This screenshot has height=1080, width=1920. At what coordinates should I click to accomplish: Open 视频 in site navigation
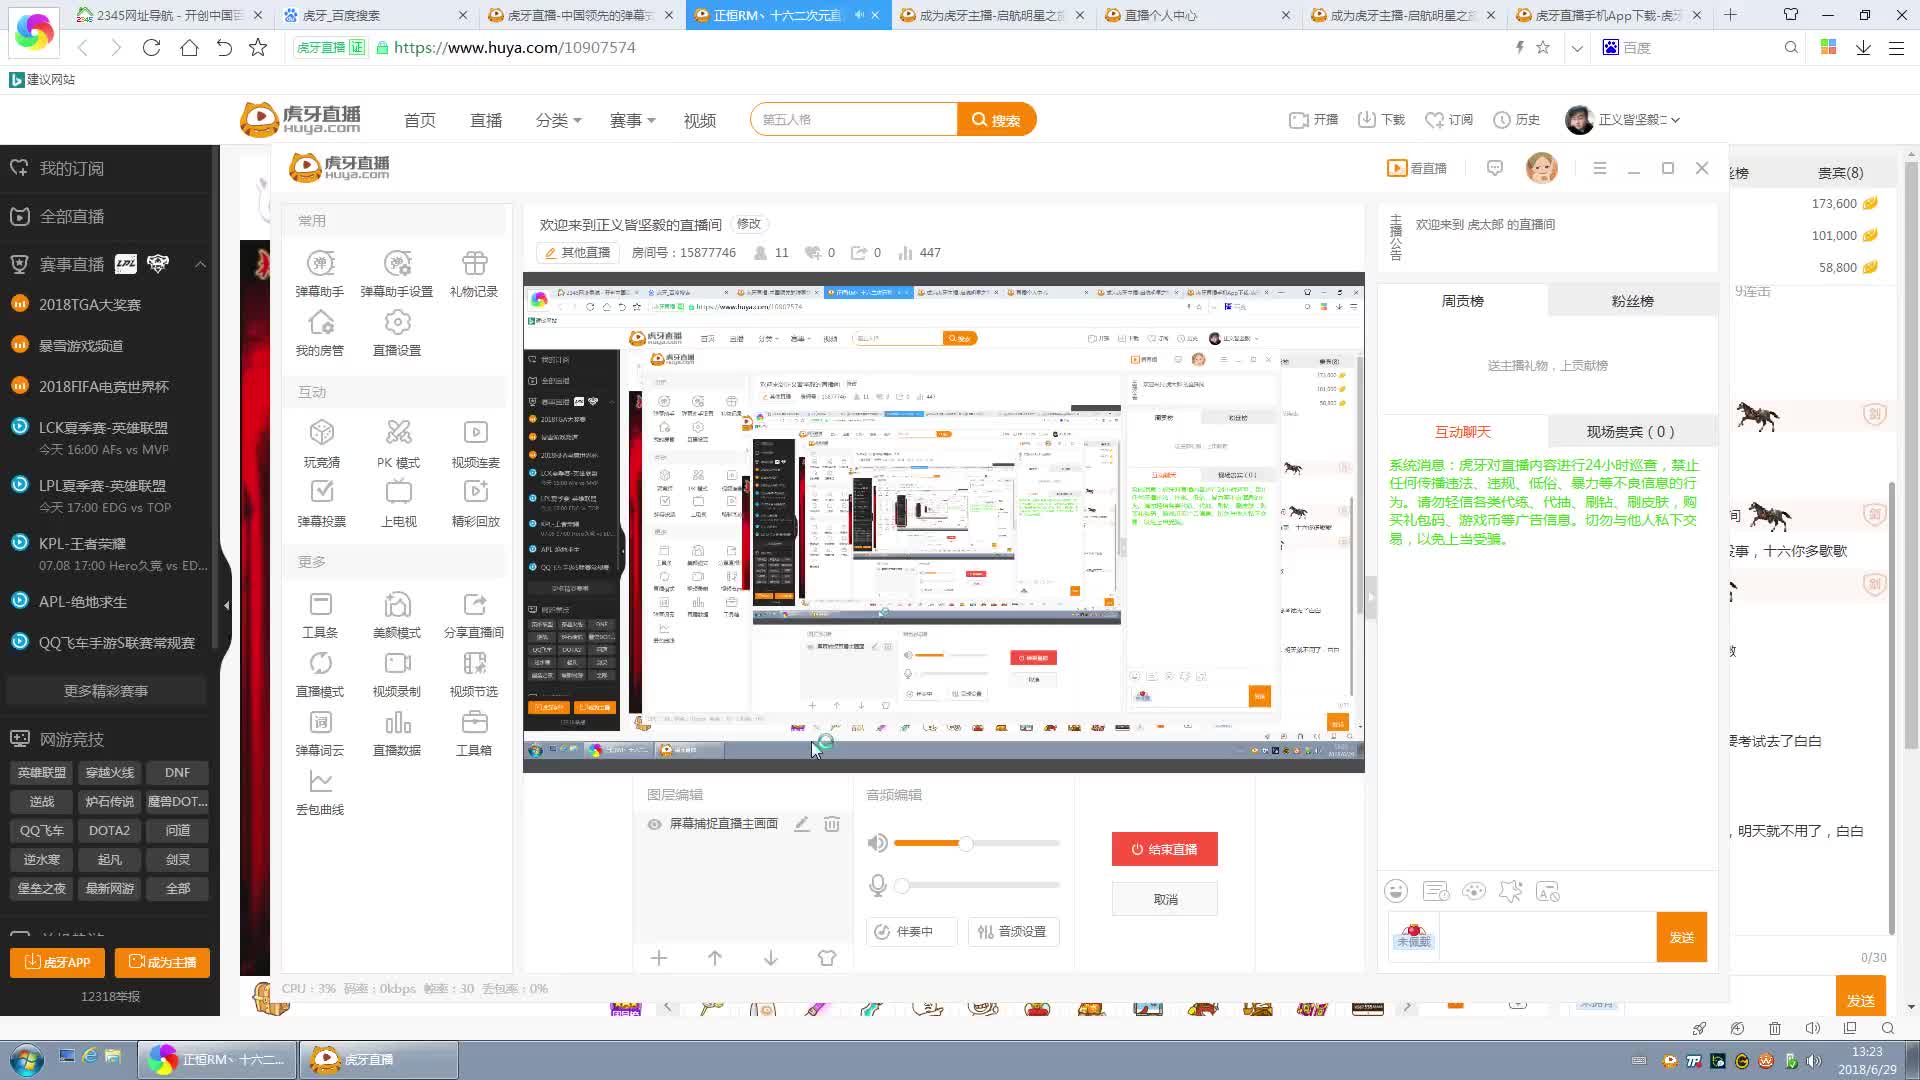tap(700, 120)
